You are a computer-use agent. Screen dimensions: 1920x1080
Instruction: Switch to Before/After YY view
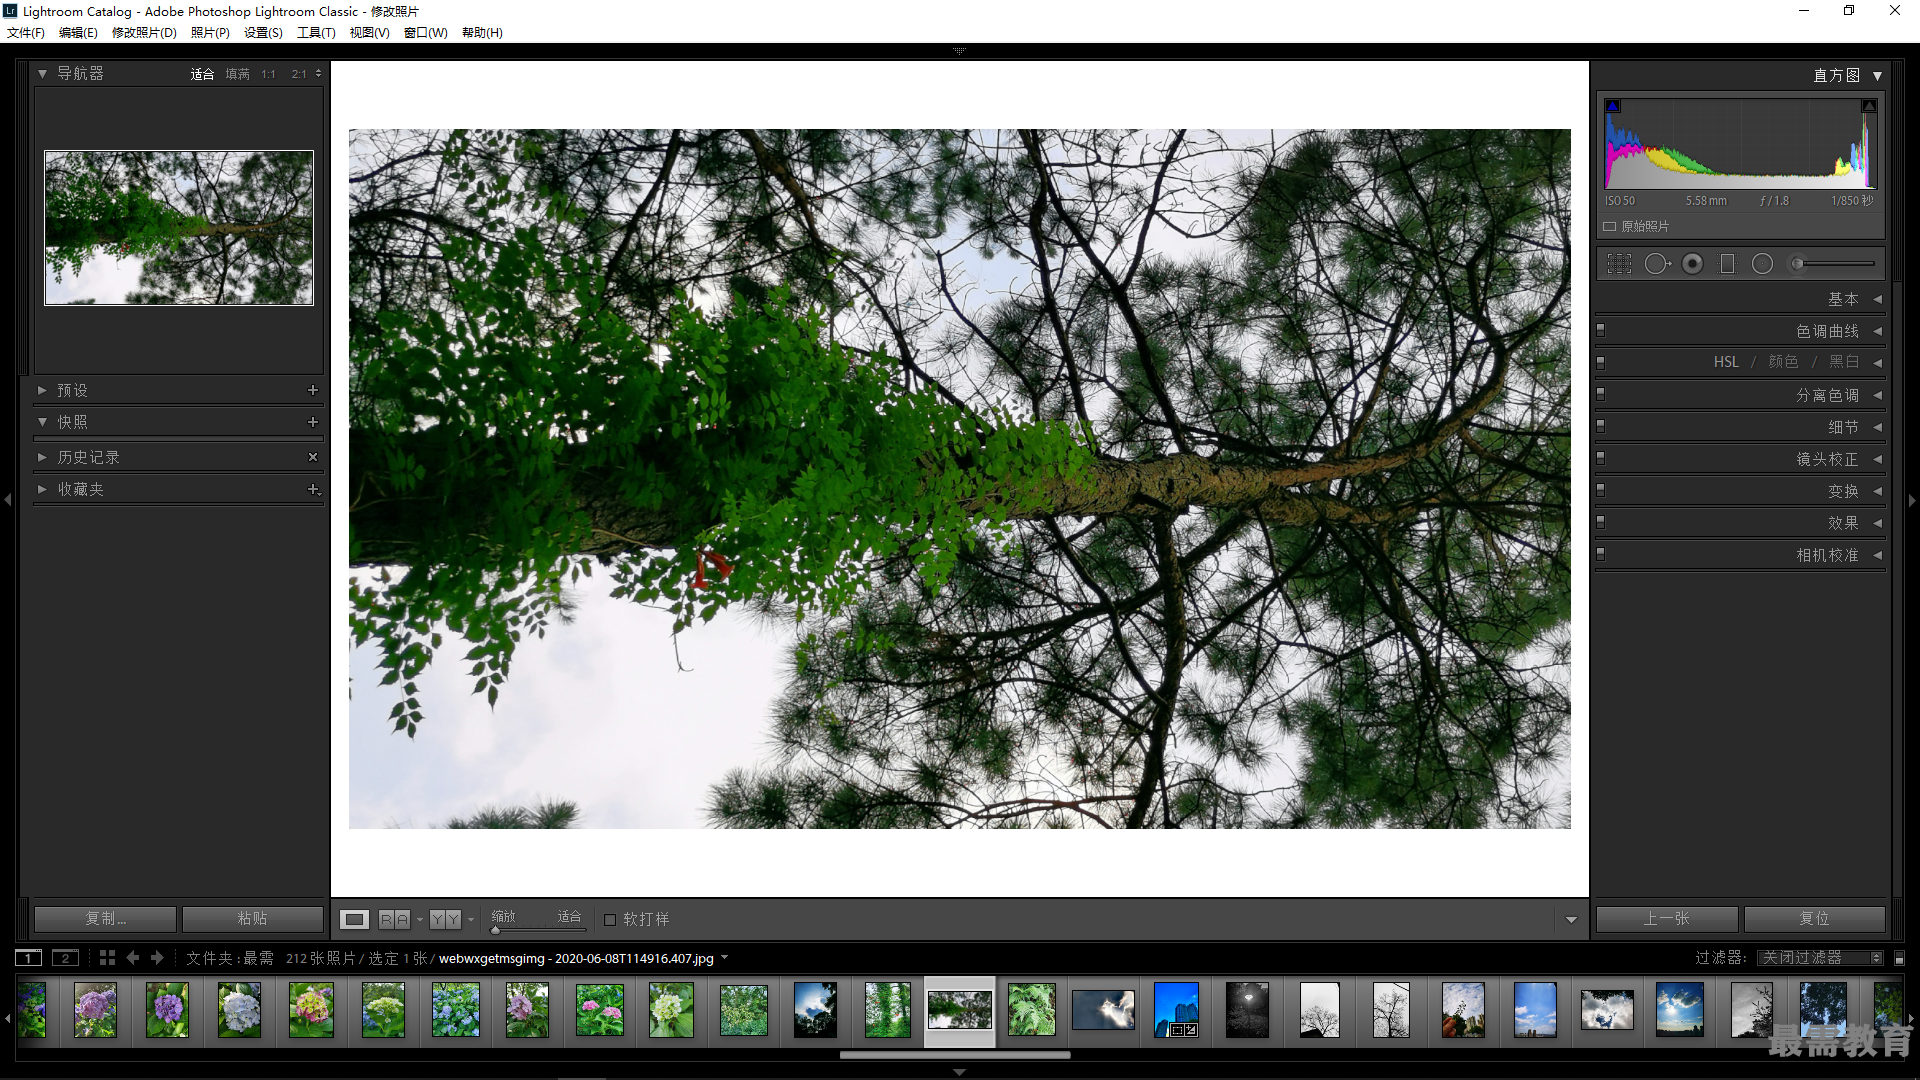click(x=446, y=919)
